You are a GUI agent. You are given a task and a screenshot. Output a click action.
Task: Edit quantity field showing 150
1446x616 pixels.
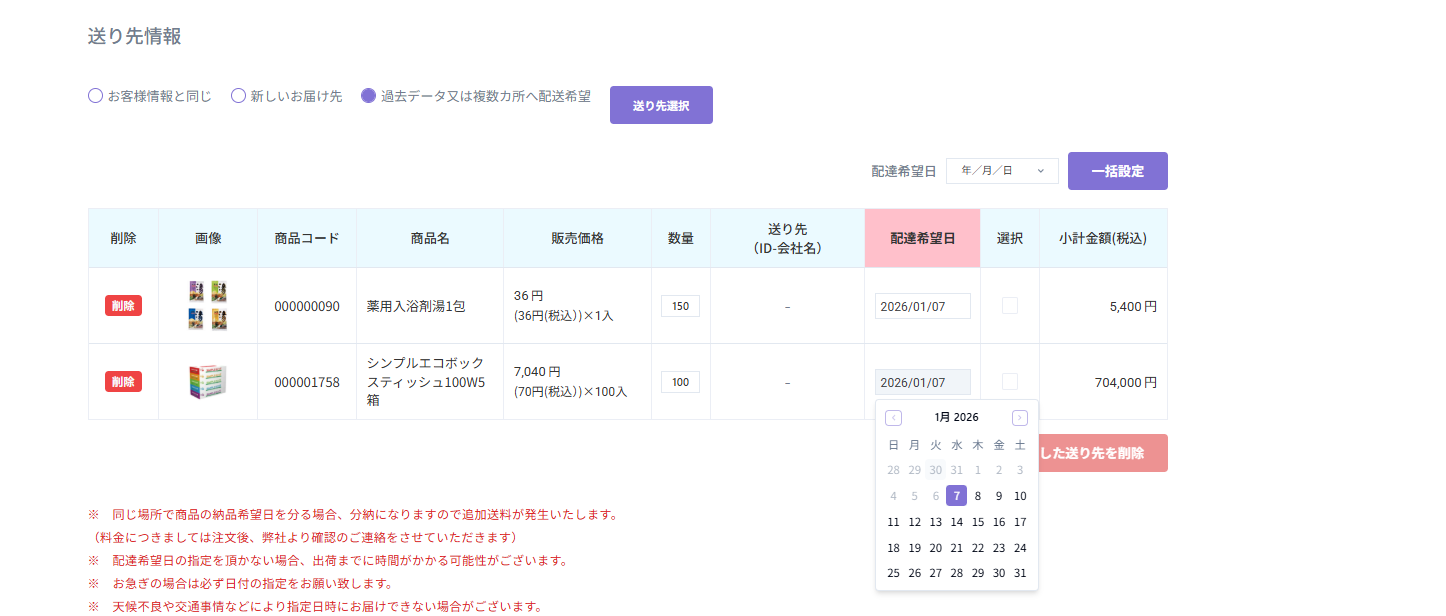point(680,306)
